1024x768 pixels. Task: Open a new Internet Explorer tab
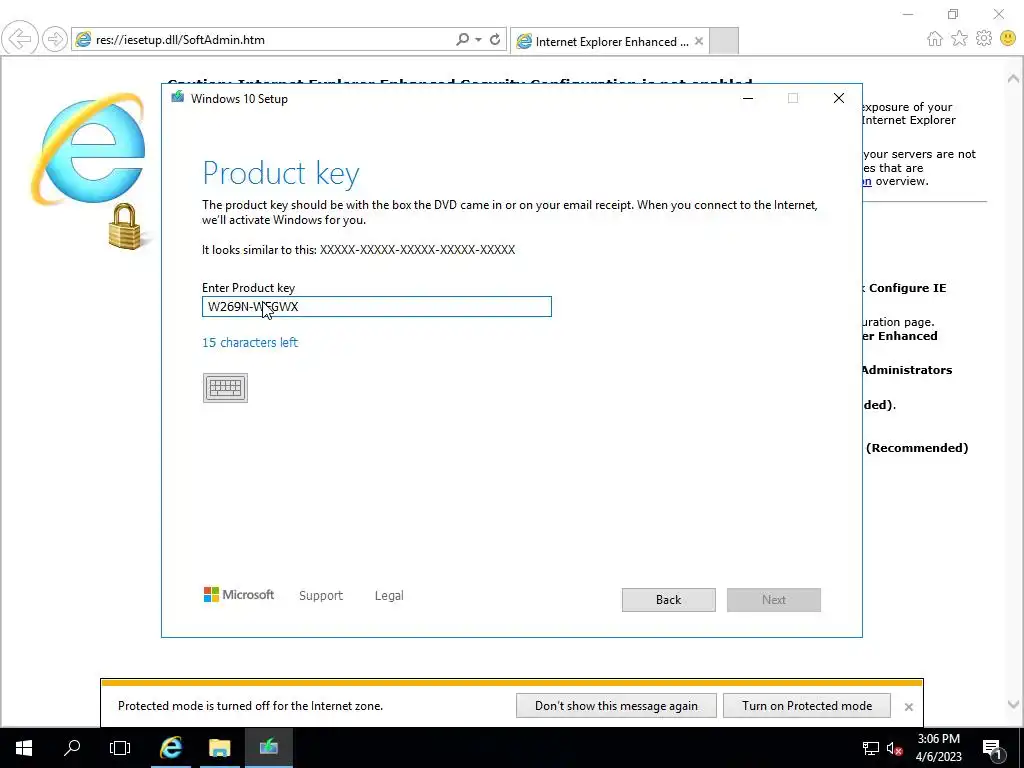coord(724,40)
